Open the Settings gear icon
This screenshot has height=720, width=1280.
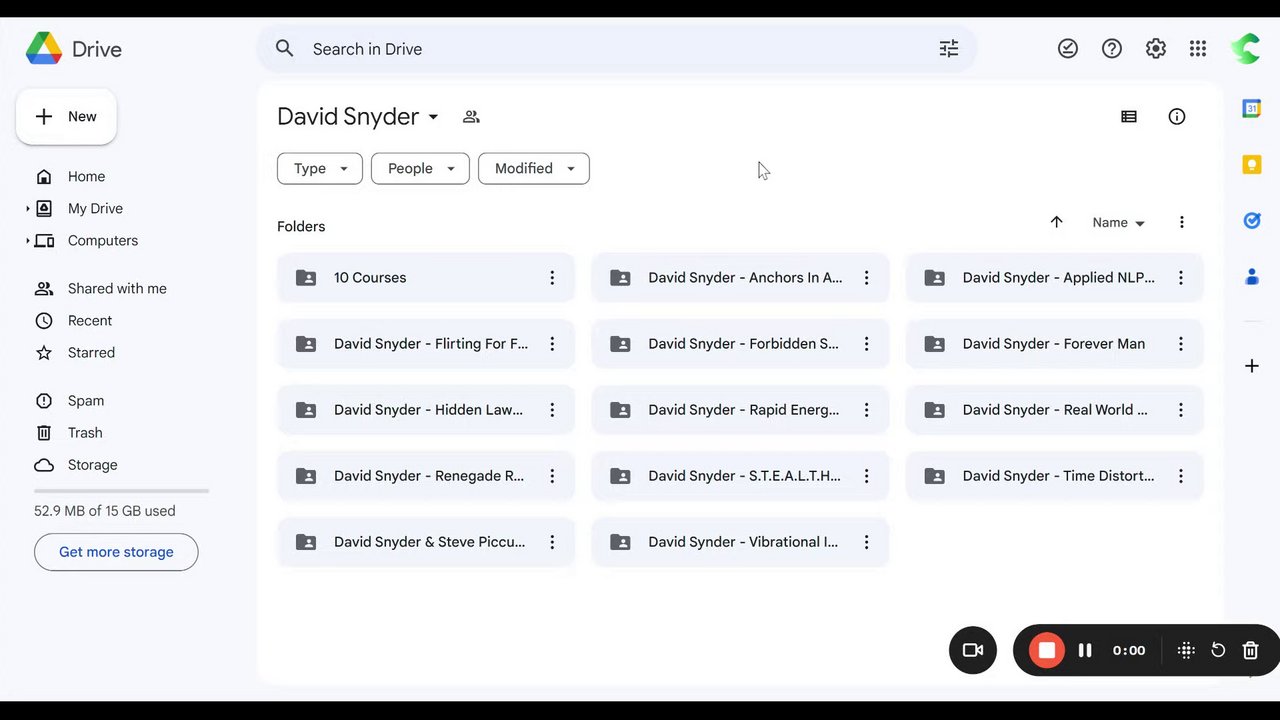tap(1156, 49)
